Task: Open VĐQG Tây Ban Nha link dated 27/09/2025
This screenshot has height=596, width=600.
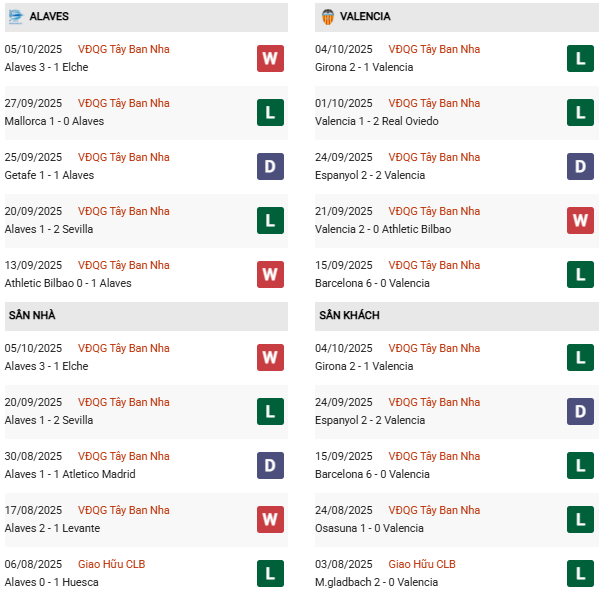Action: click(124, 103)
